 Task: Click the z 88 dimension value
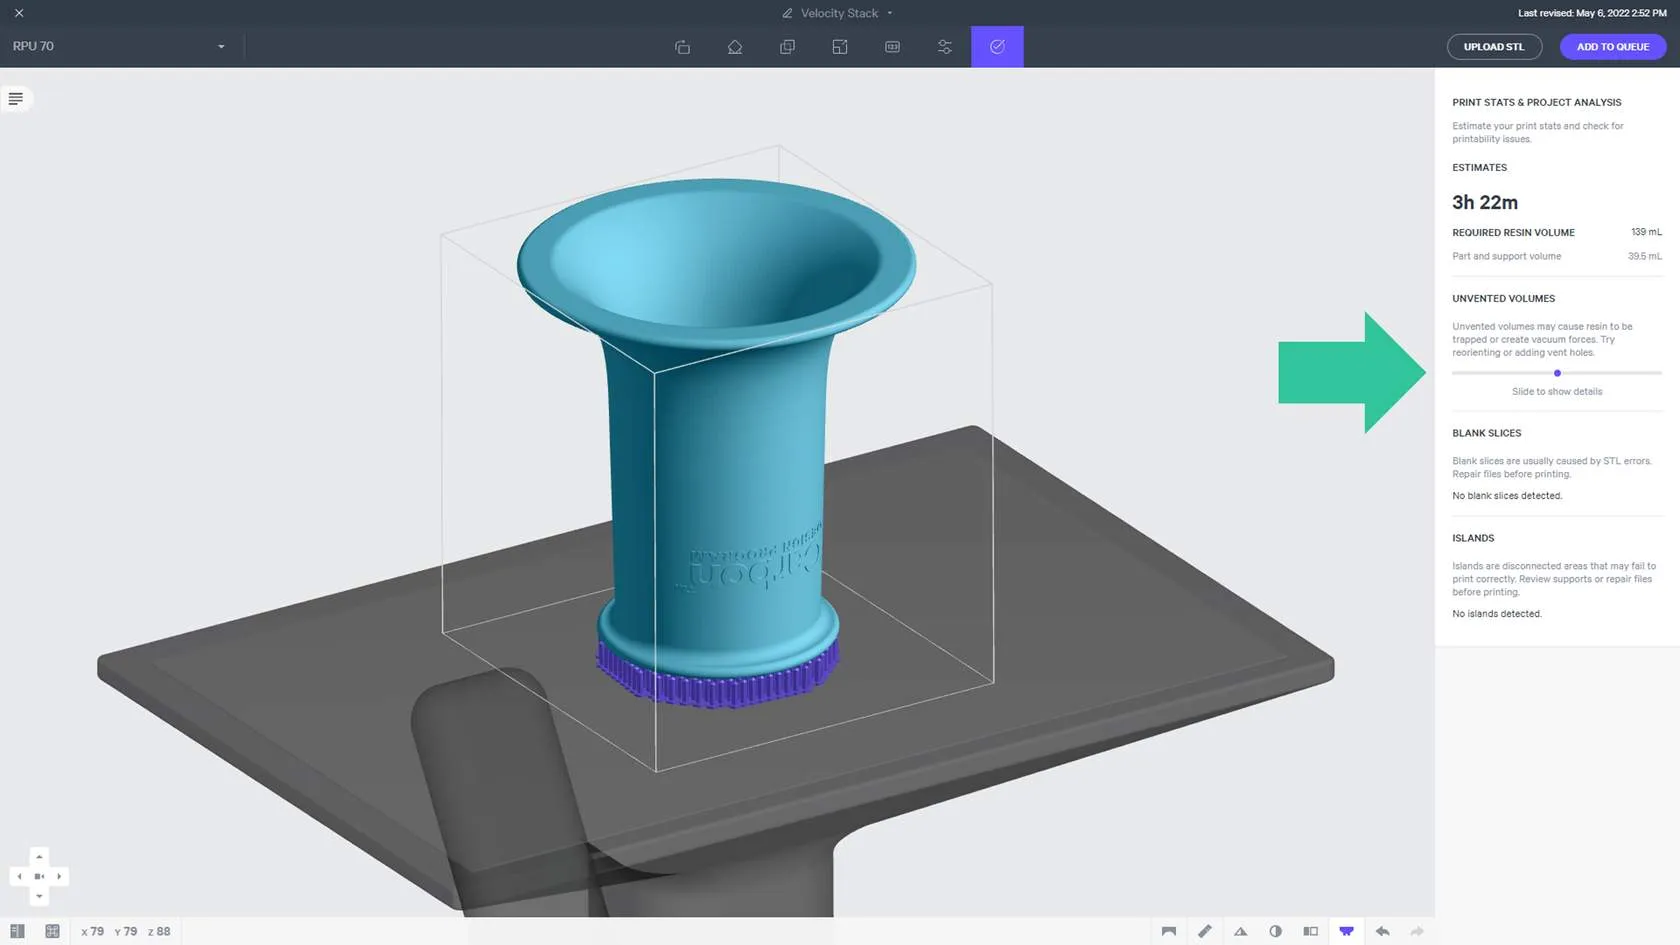coord(159,931)
